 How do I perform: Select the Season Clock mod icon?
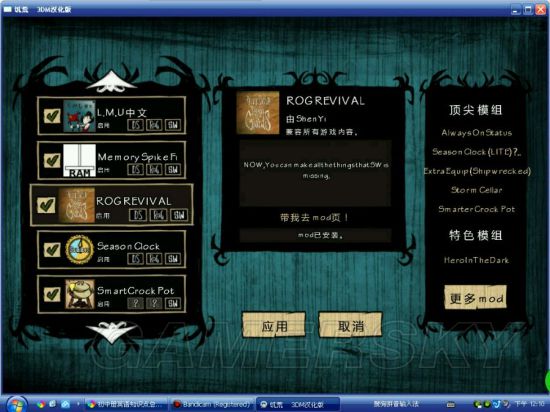click(x=79, y=249)
